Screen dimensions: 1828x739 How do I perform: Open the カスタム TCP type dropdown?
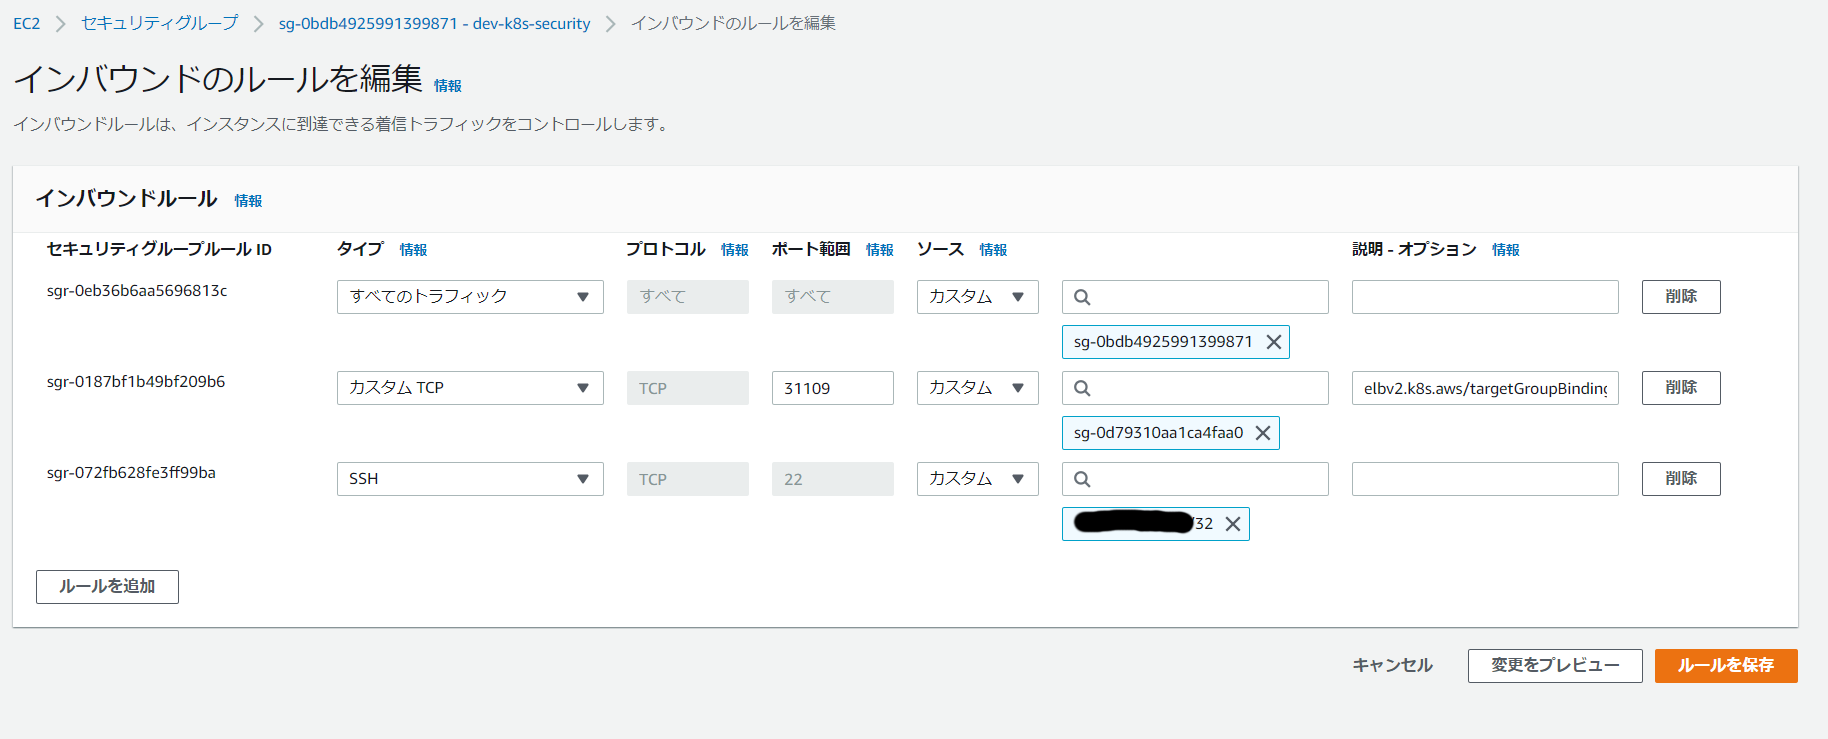pyautogui.click(x=470, y=388)
